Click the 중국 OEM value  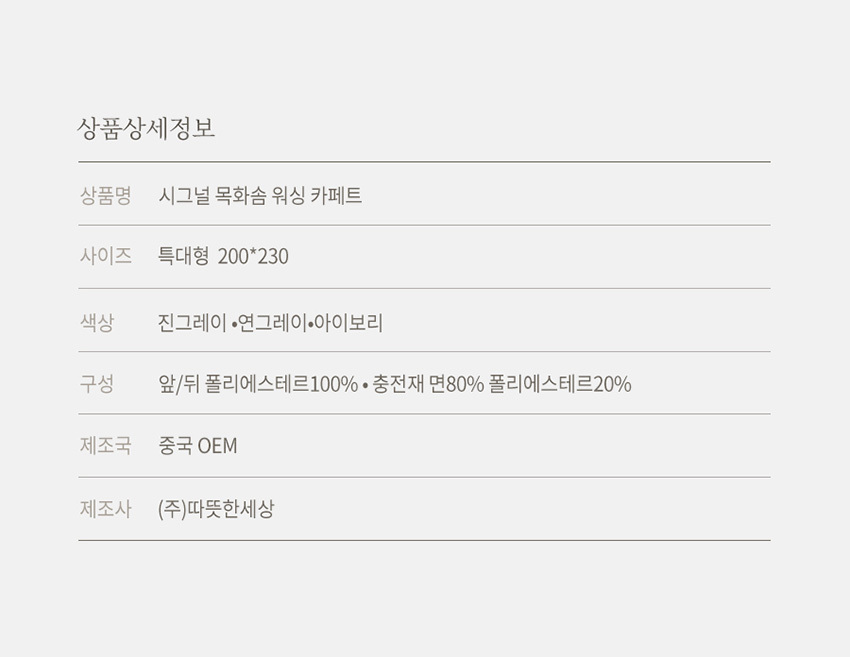(198, 446)
